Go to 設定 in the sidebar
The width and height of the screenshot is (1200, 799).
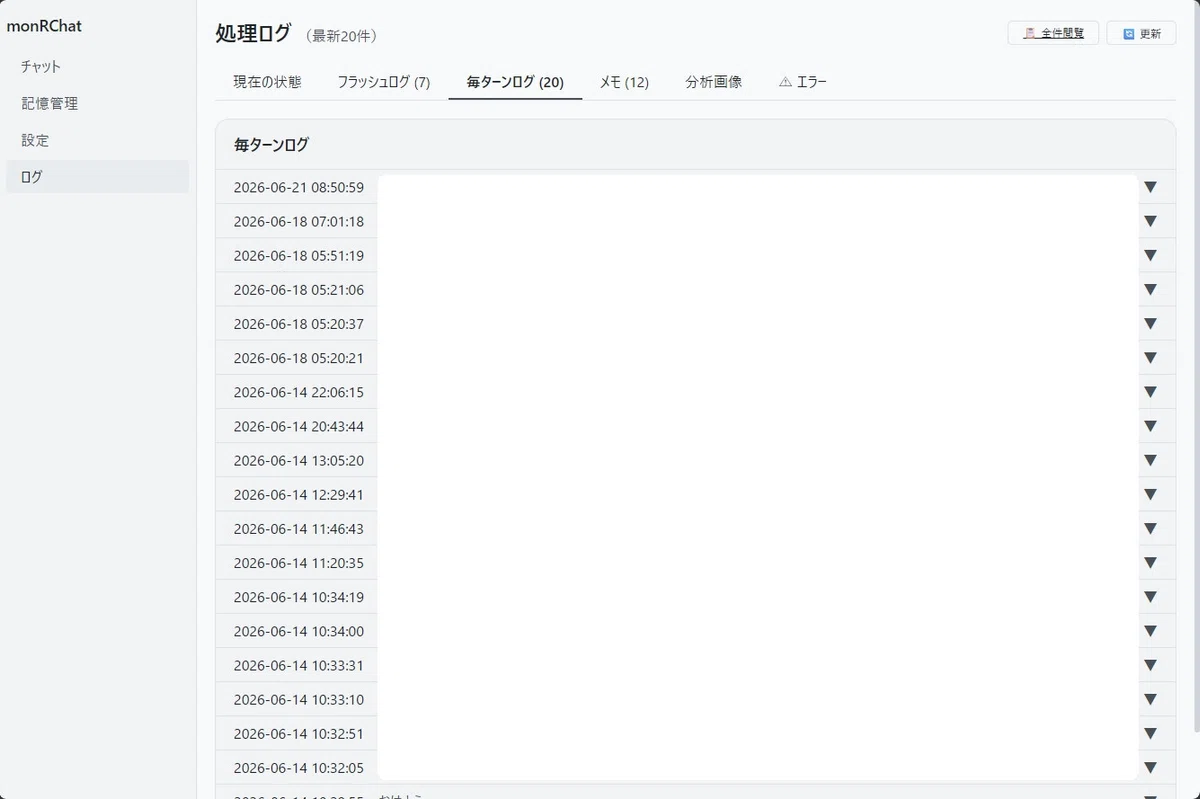pos(97,140)
